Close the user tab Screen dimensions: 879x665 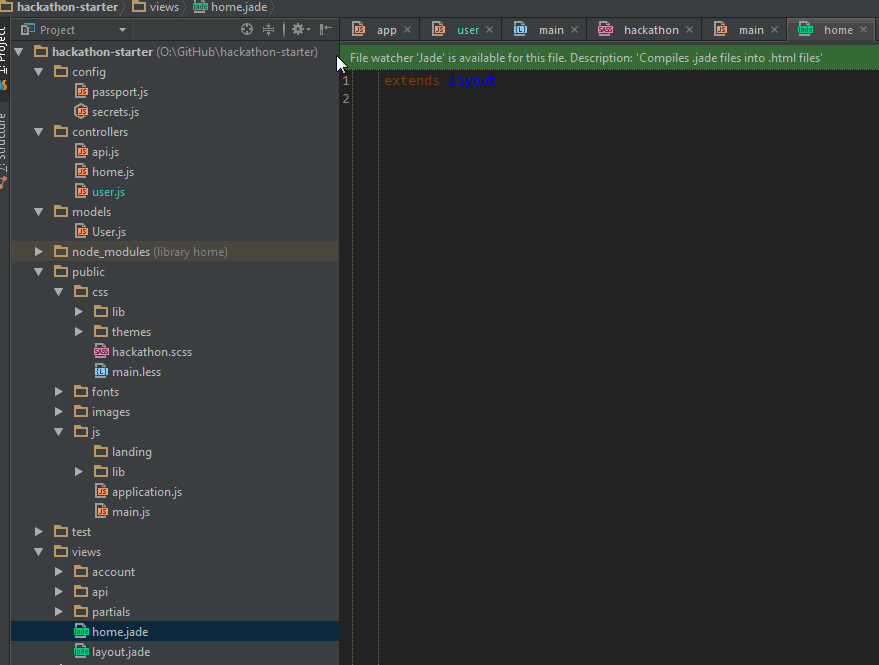point(489,30)
